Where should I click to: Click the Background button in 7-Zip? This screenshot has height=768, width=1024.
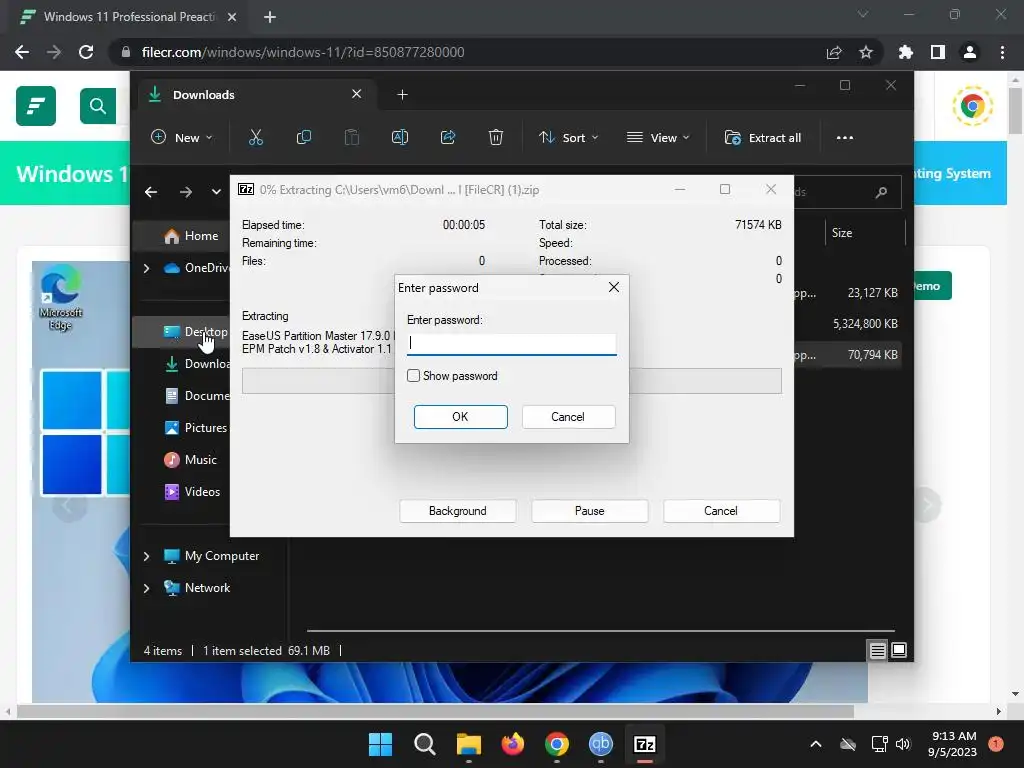457,511
